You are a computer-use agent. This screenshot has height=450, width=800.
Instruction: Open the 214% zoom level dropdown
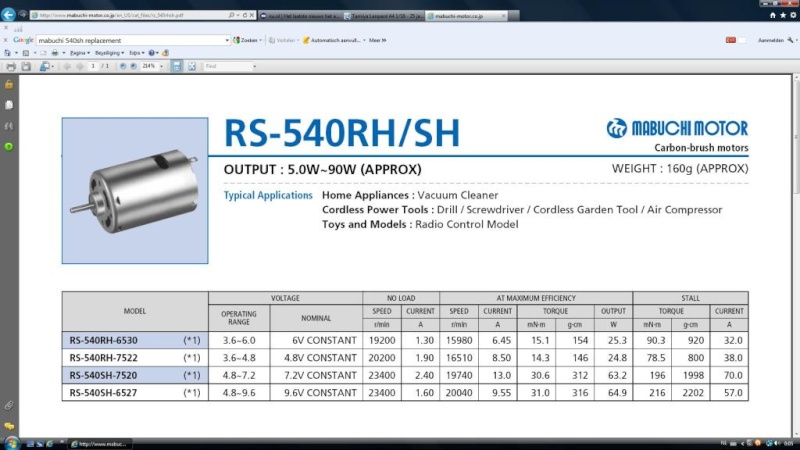click(x=161, y=66)
